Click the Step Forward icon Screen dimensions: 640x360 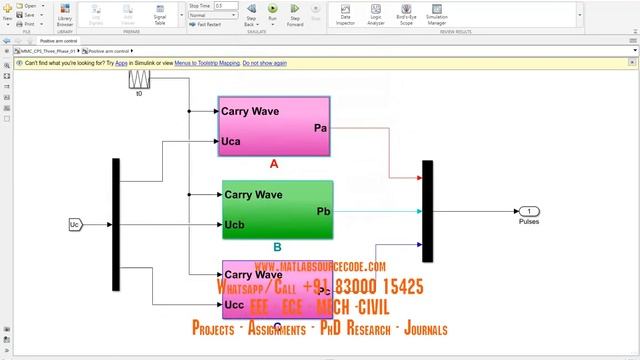(295, 9)
